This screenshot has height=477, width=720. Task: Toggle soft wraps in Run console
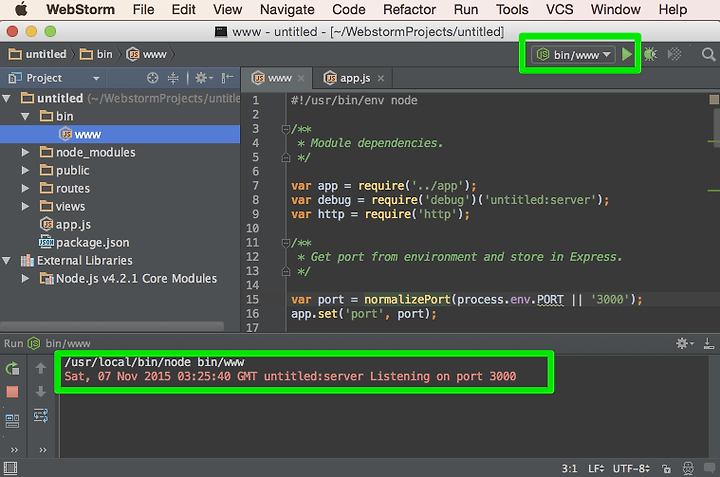41,415
